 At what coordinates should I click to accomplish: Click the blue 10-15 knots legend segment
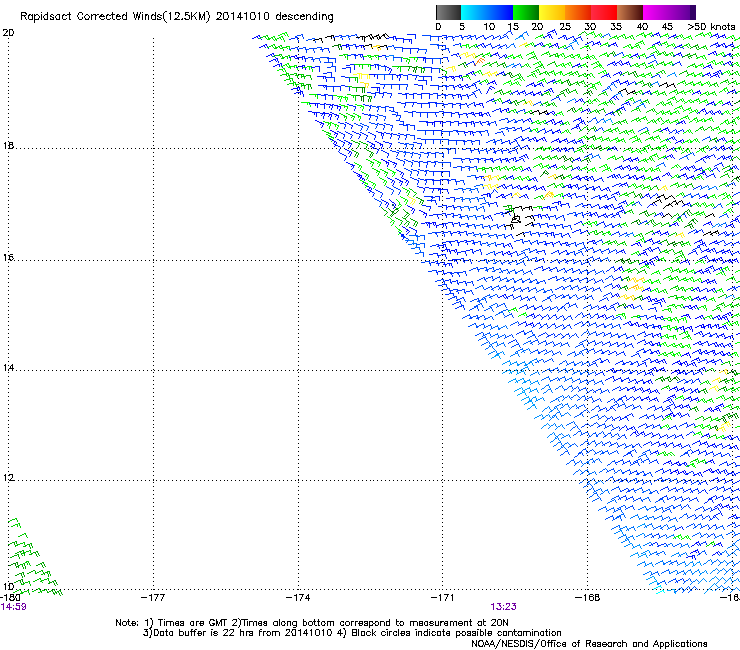[x=500, y=12]
